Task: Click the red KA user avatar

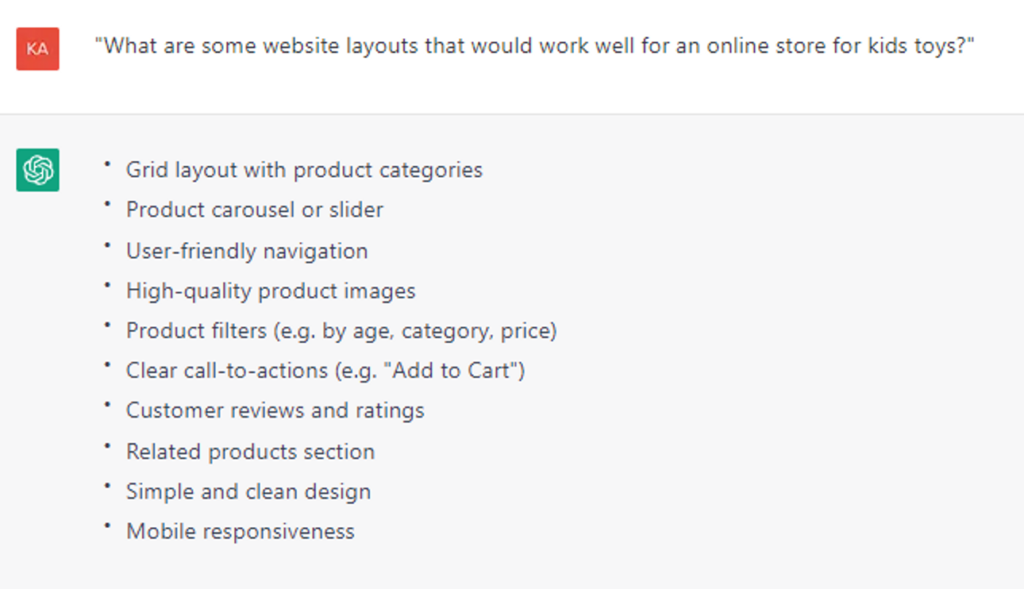Action: coord(37,49)
